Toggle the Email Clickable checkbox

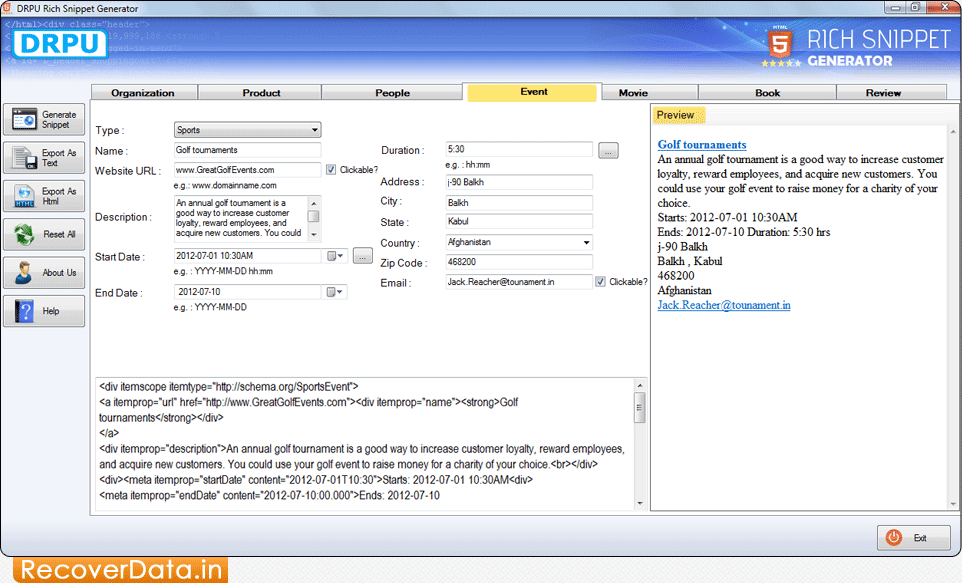click(601, 282)
